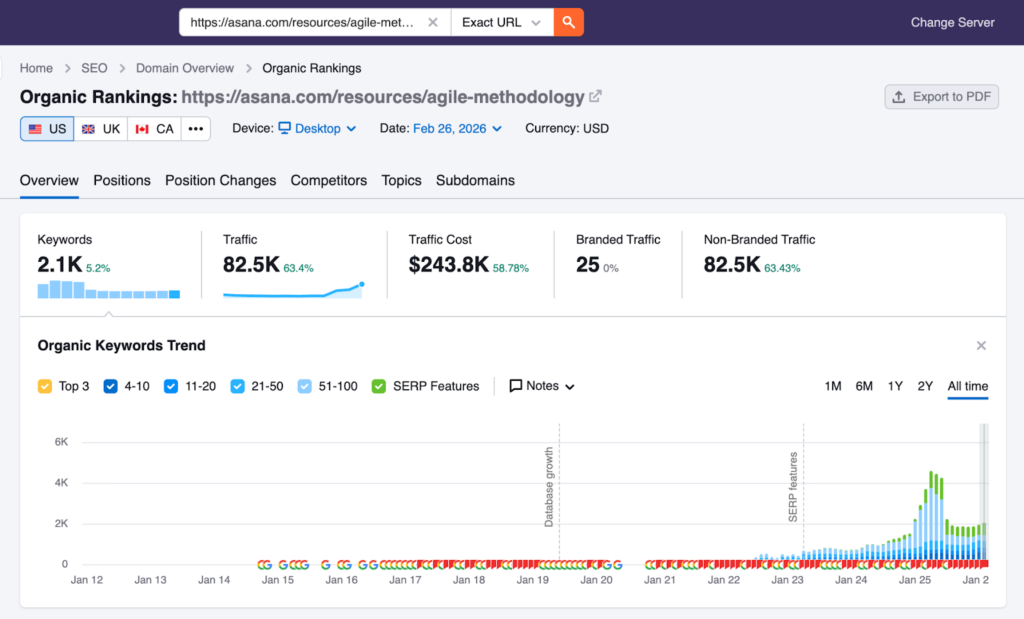The height and width of the screenshot is (619, 1024).
Task: Switch to the UK flag database
Action: (x=101, y=129)
